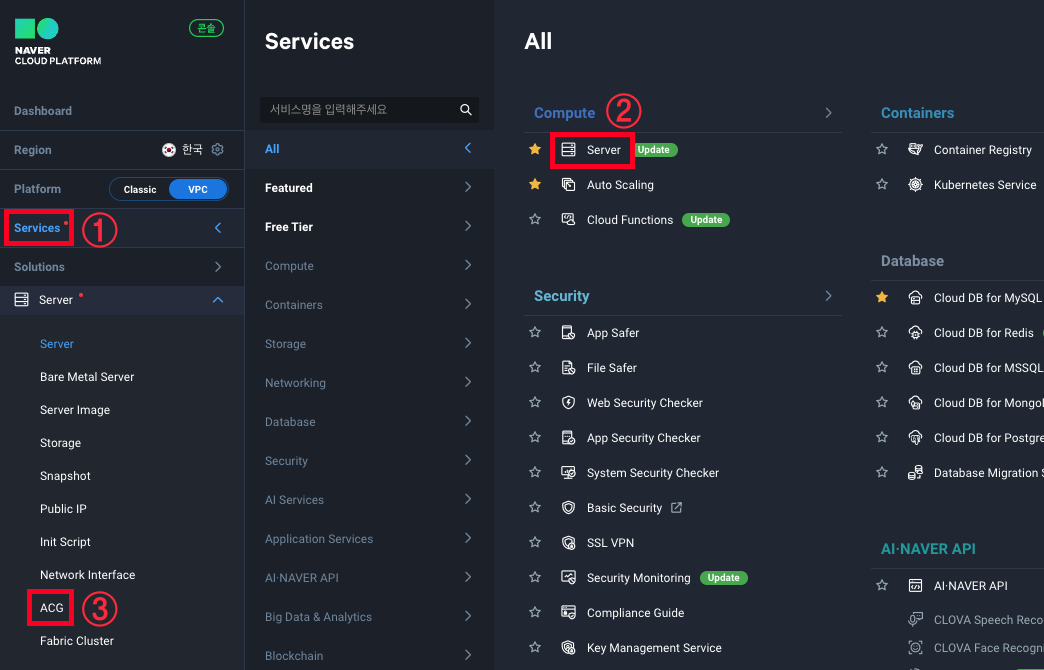Focus the service name search field

(369, 109)
